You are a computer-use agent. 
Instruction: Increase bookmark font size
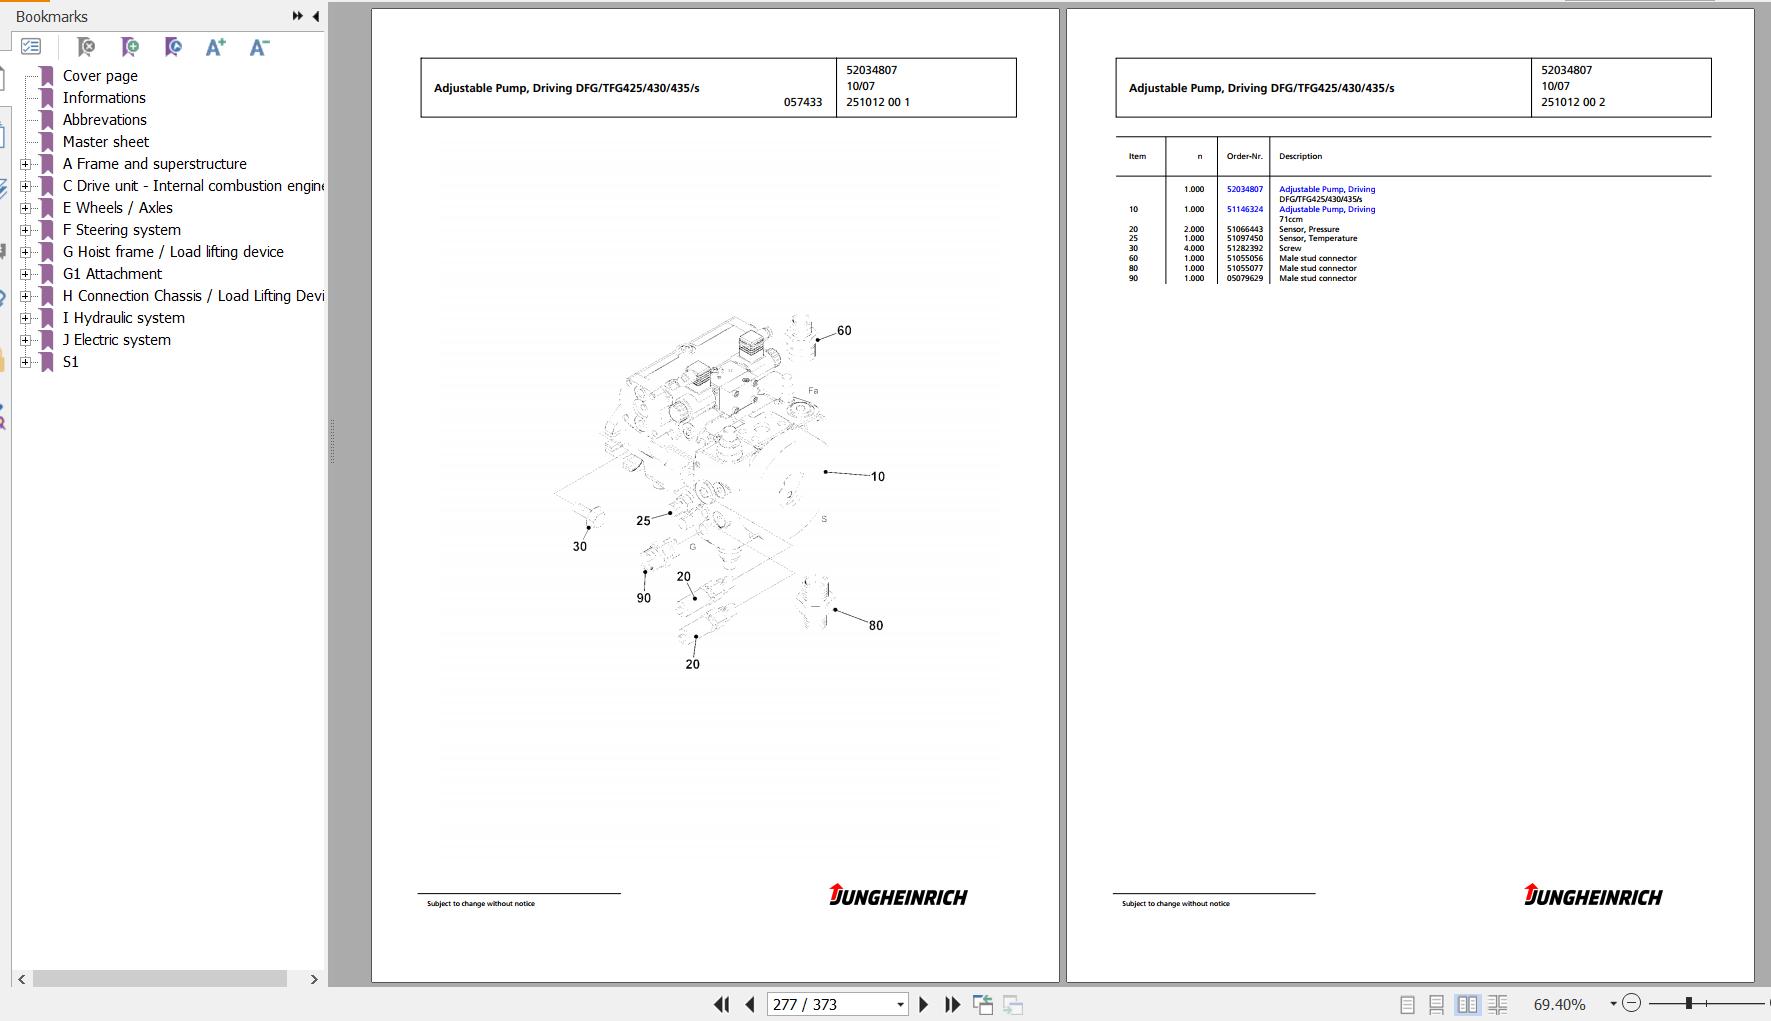point(215,47)
